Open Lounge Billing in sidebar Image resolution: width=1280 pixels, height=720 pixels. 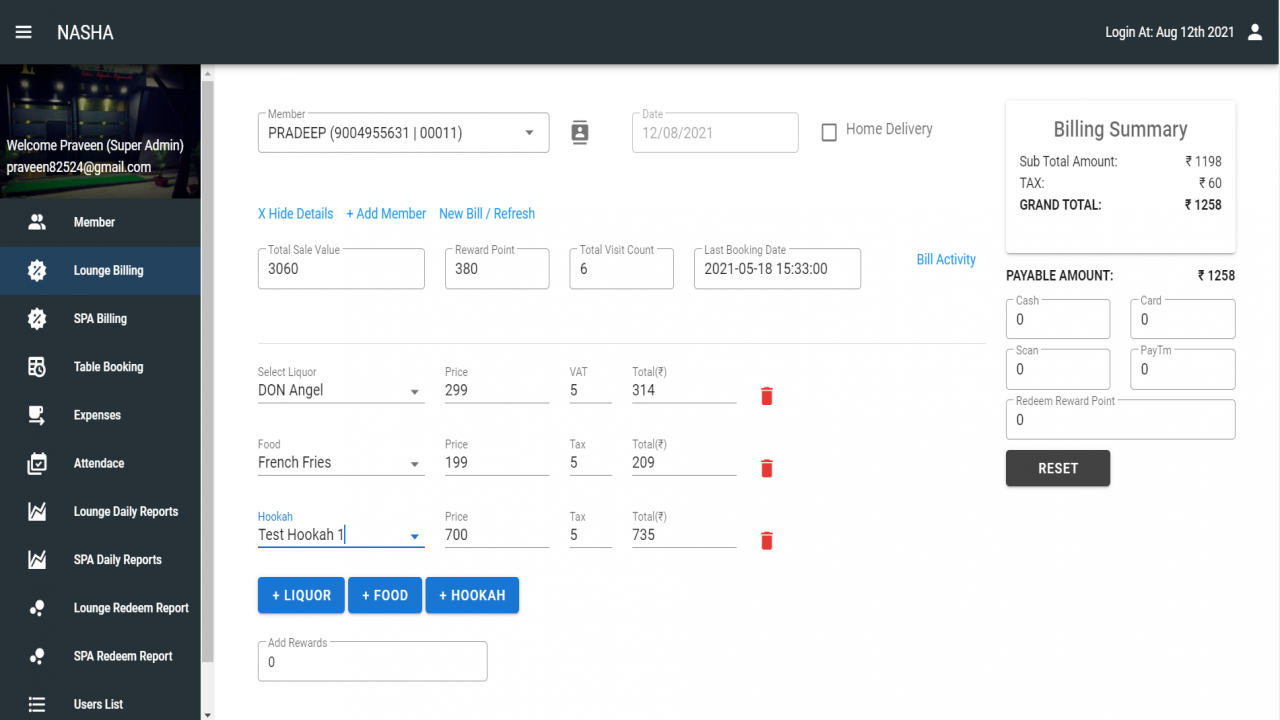coord(100,270)
